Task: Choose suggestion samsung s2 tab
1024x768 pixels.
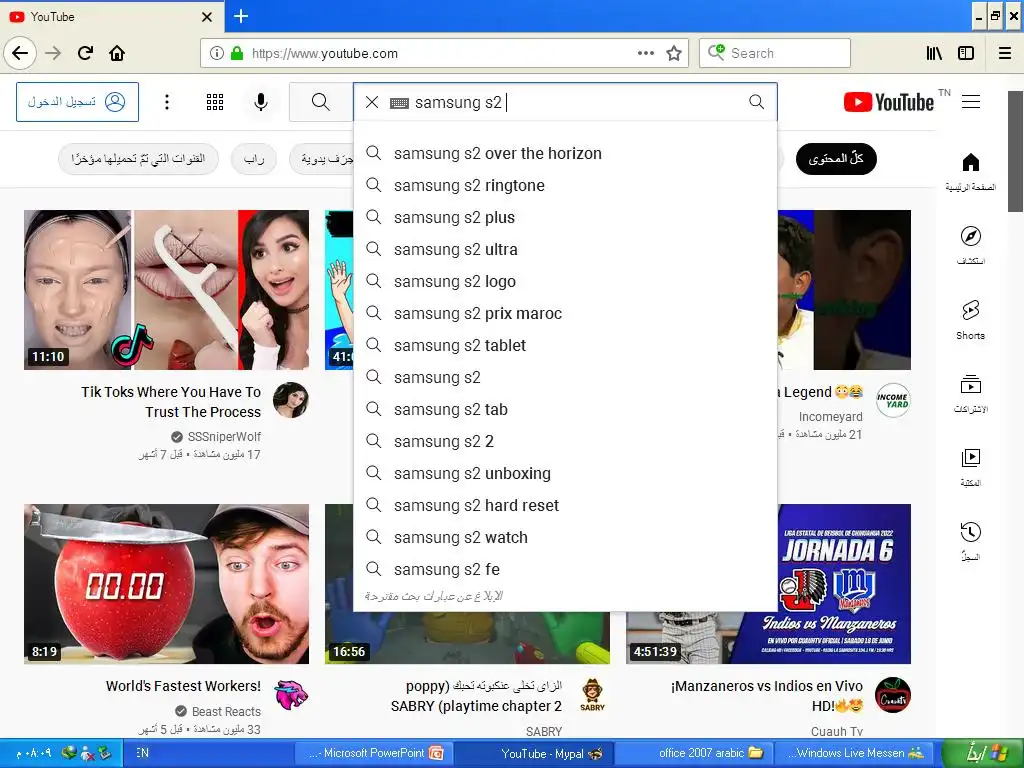Action: [566, 409]
